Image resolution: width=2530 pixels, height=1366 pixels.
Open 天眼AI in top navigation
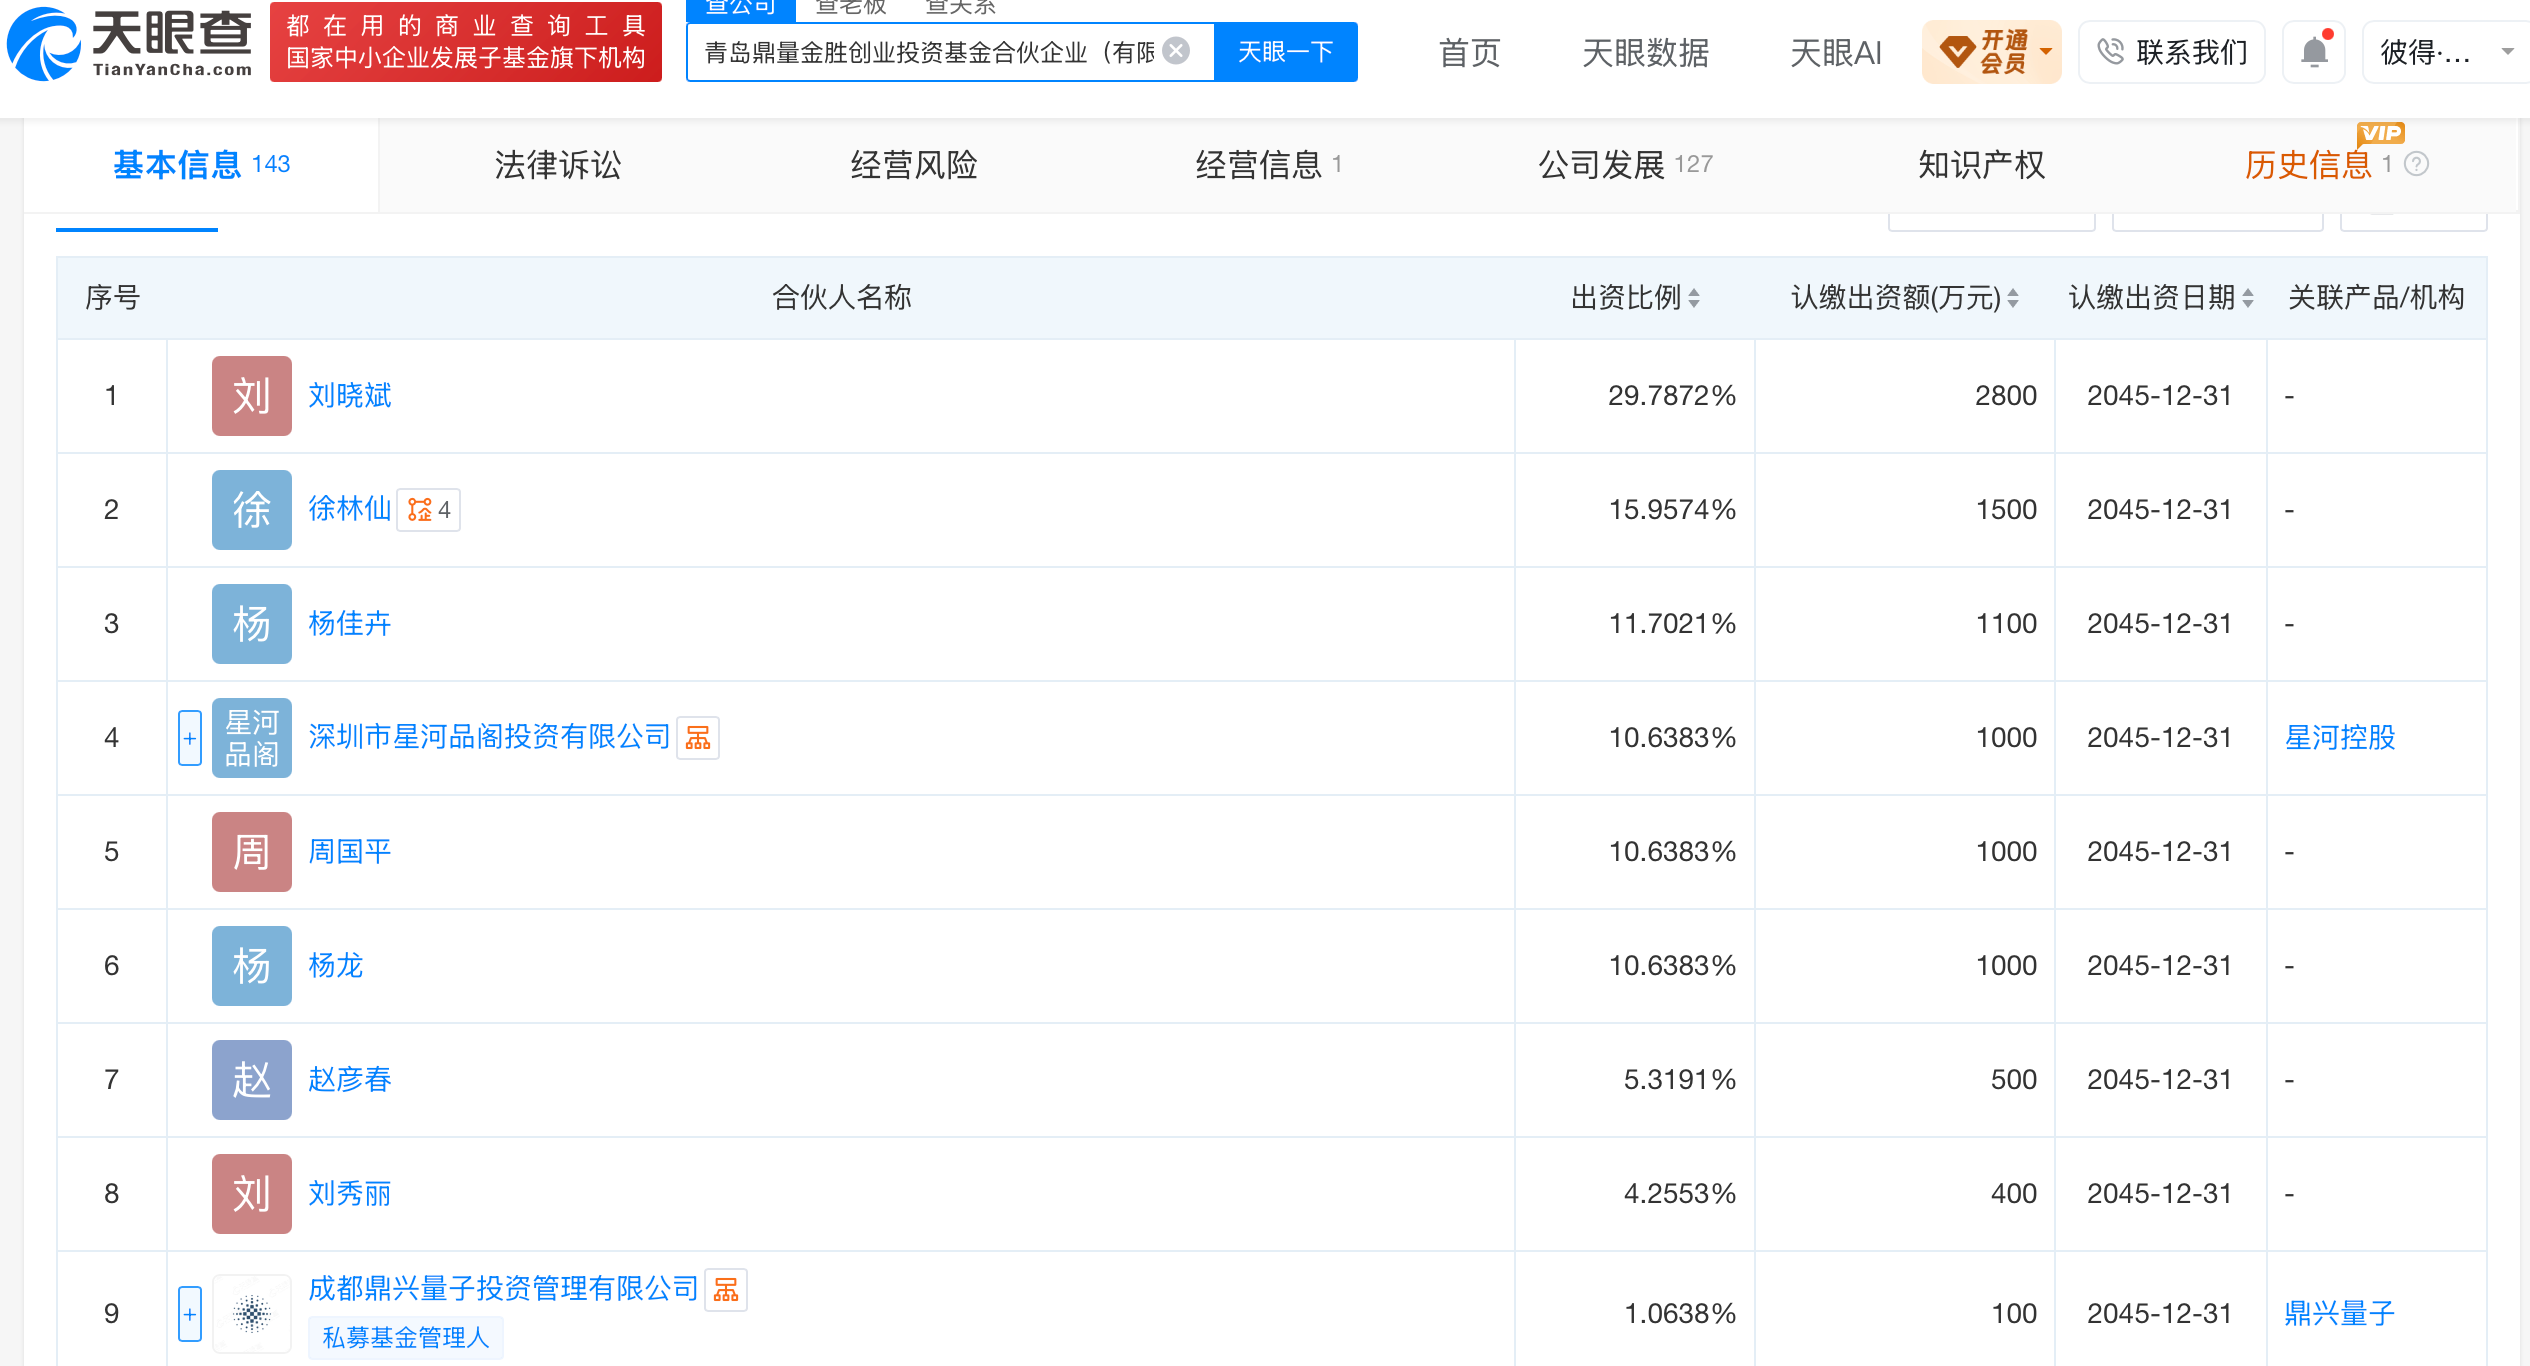click(x=1835, y=52)
